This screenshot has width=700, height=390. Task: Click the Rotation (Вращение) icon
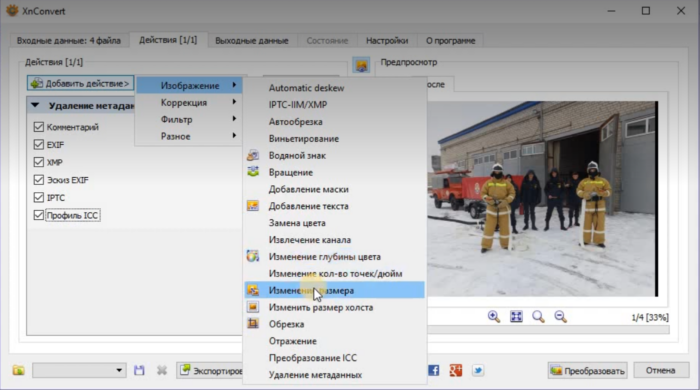(253, 172)
